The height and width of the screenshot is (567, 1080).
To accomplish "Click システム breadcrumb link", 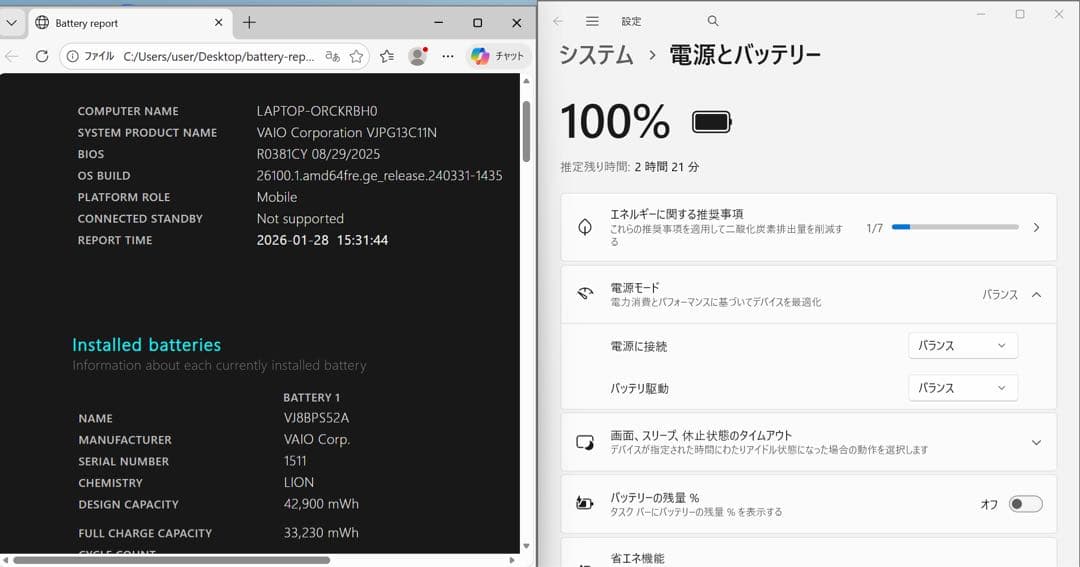I will point(596,54).
